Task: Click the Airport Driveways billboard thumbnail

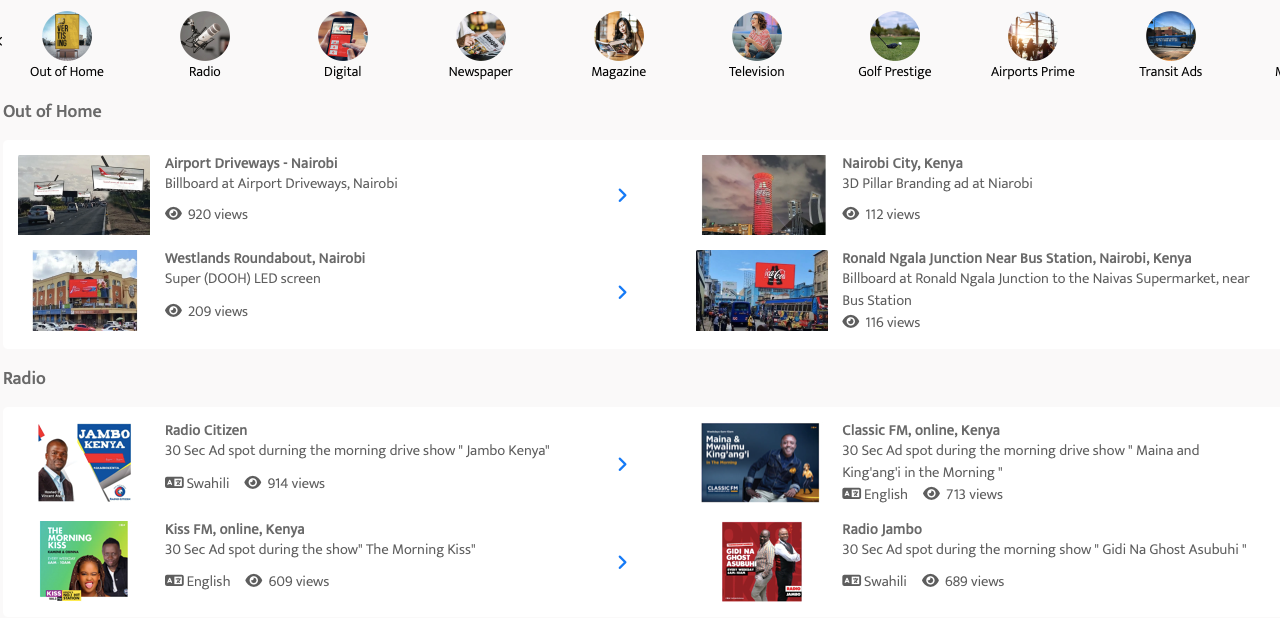Action: tap(84, 195)
